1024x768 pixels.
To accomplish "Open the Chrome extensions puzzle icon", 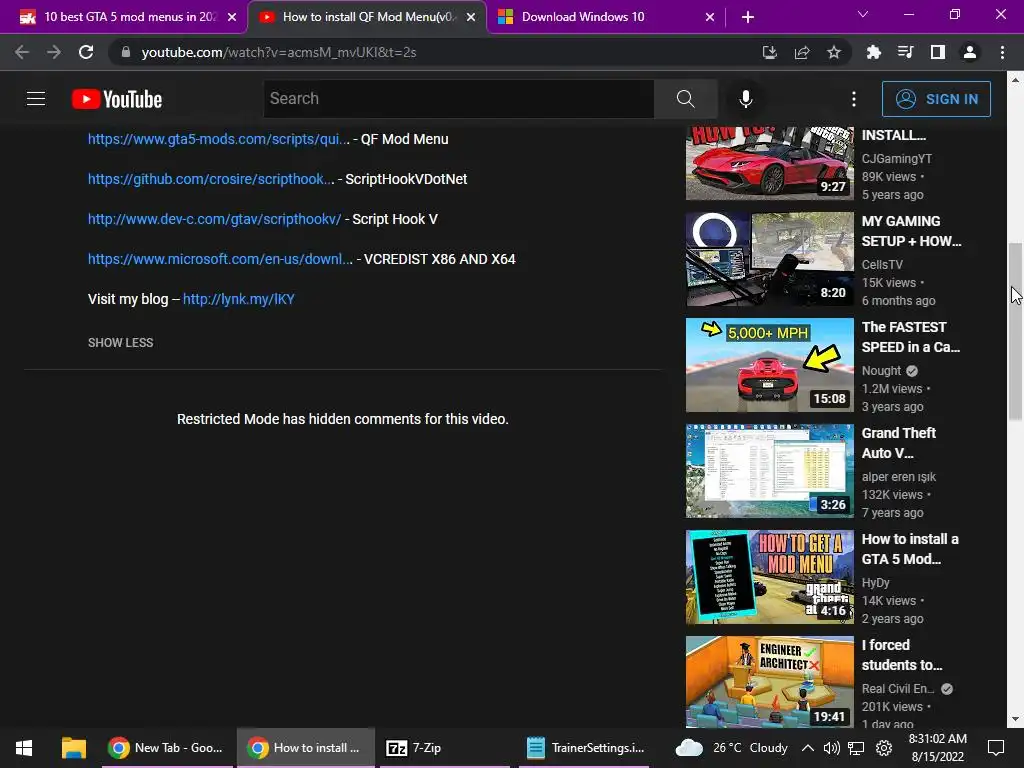I will [873, 52].
